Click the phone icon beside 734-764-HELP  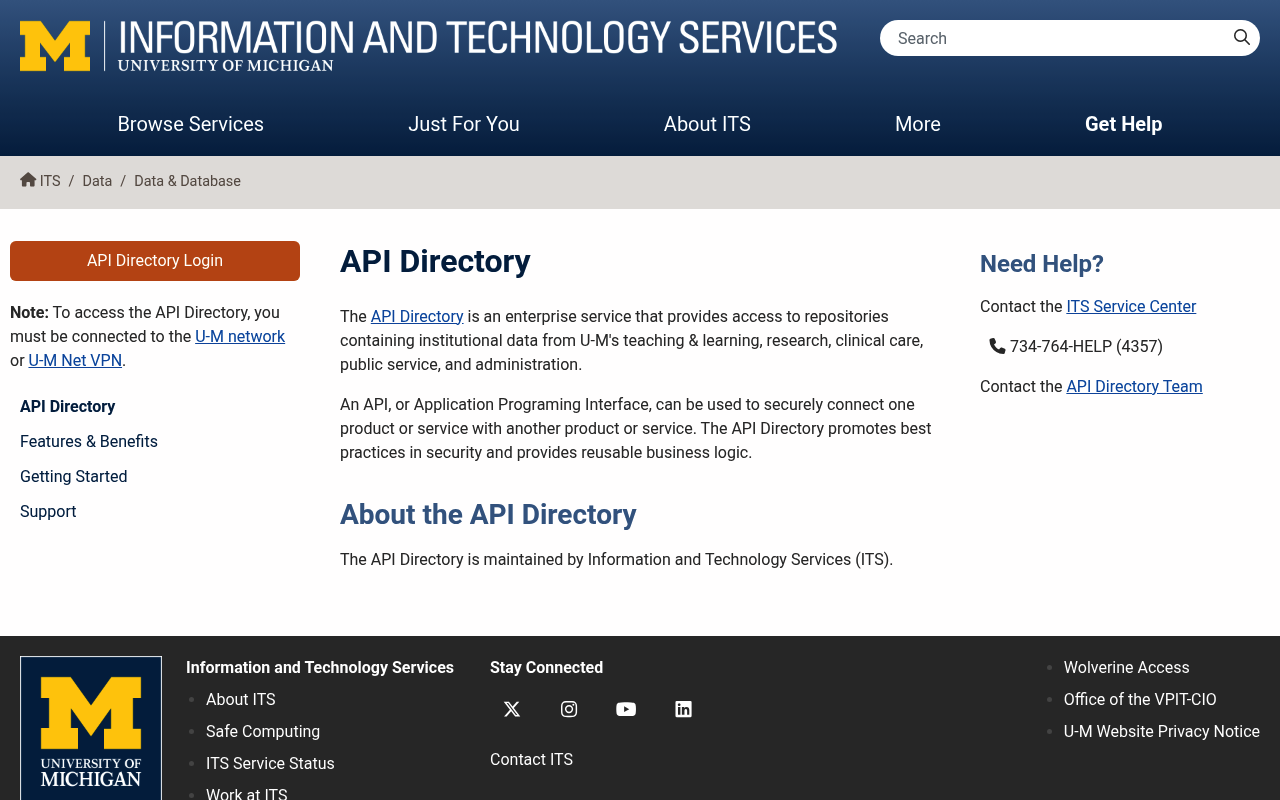tap(997, 346)
